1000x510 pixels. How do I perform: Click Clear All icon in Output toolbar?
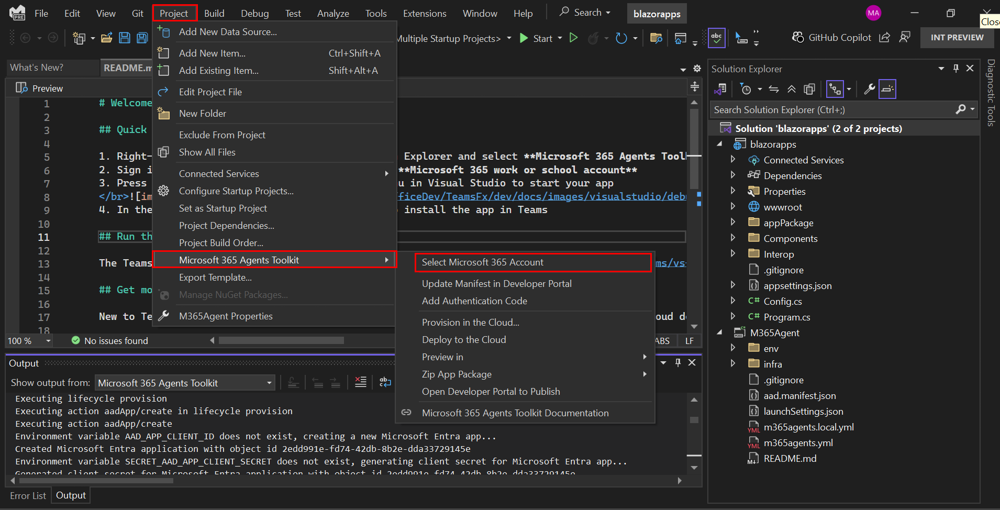click(x=359, y=382)
